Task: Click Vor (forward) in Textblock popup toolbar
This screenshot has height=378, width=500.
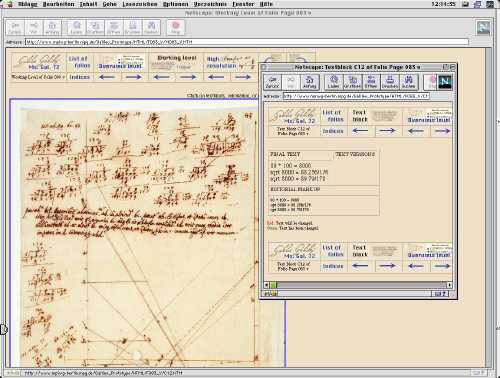Action: pos(291,82)
